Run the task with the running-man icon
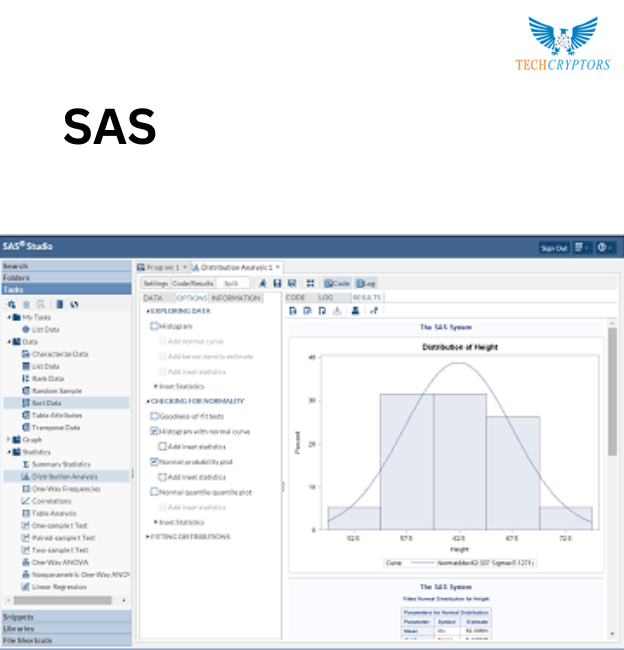Screen dimensions: 624x650 click(x=262, y=283)
